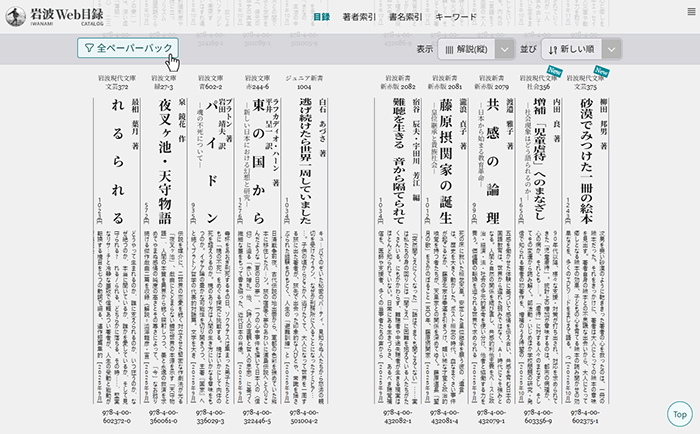This screenshot has height=434, width=700.
Task: Open the book 共感の論理
Action: 493,161
